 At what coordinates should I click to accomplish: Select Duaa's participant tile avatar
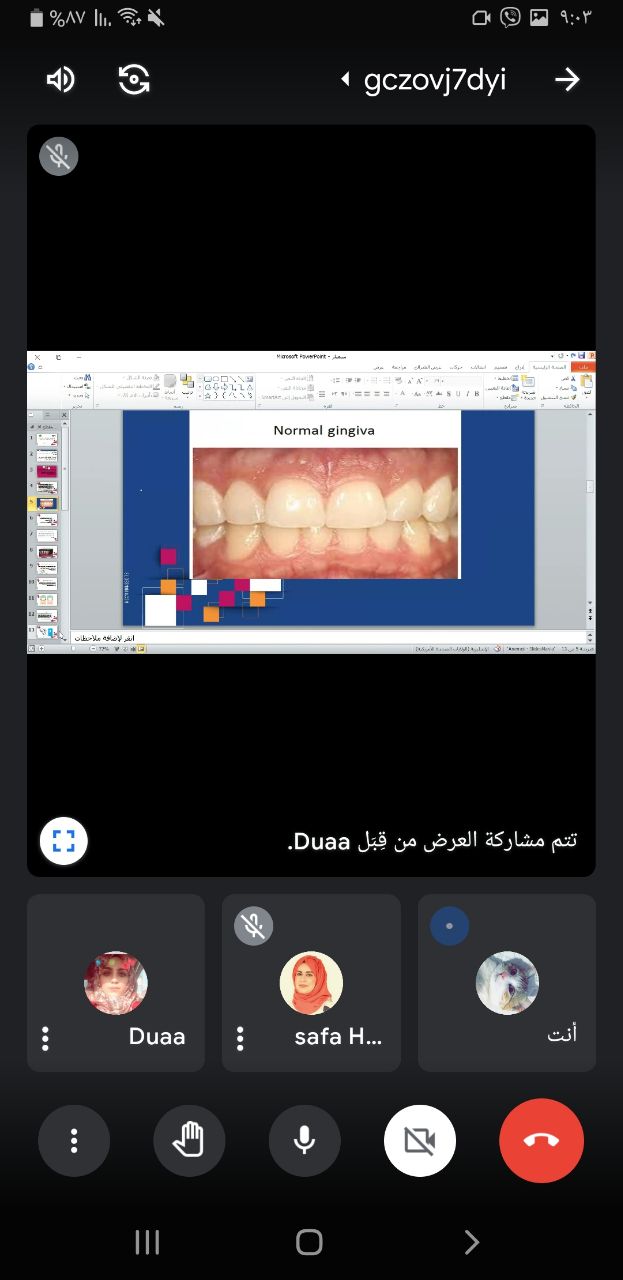pyautogui.click(x=116, y=983)
